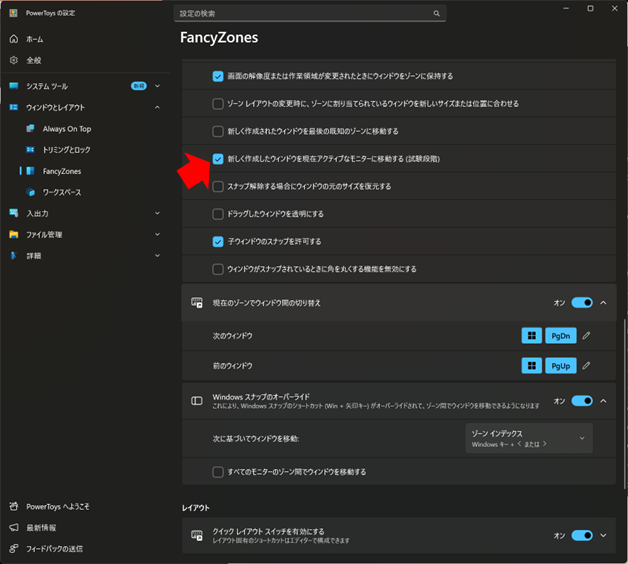Click the pencil edit icon for 次のウィンドウ shortcut
Screen dimensions: 628x564
pos(587,336)
